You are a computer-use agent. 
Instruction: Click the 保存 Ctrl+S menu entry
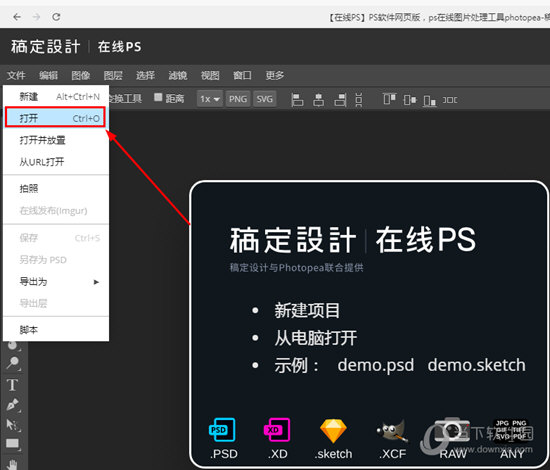coord(56,238)
